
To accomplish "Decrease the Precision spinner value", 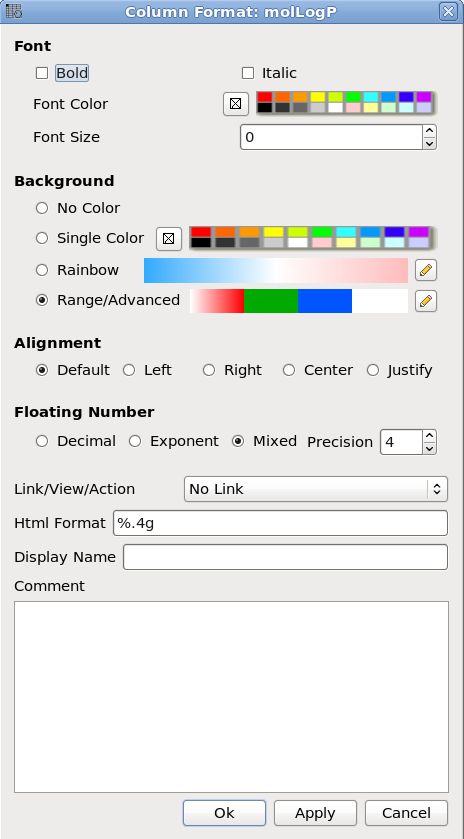I will point(429,448).
